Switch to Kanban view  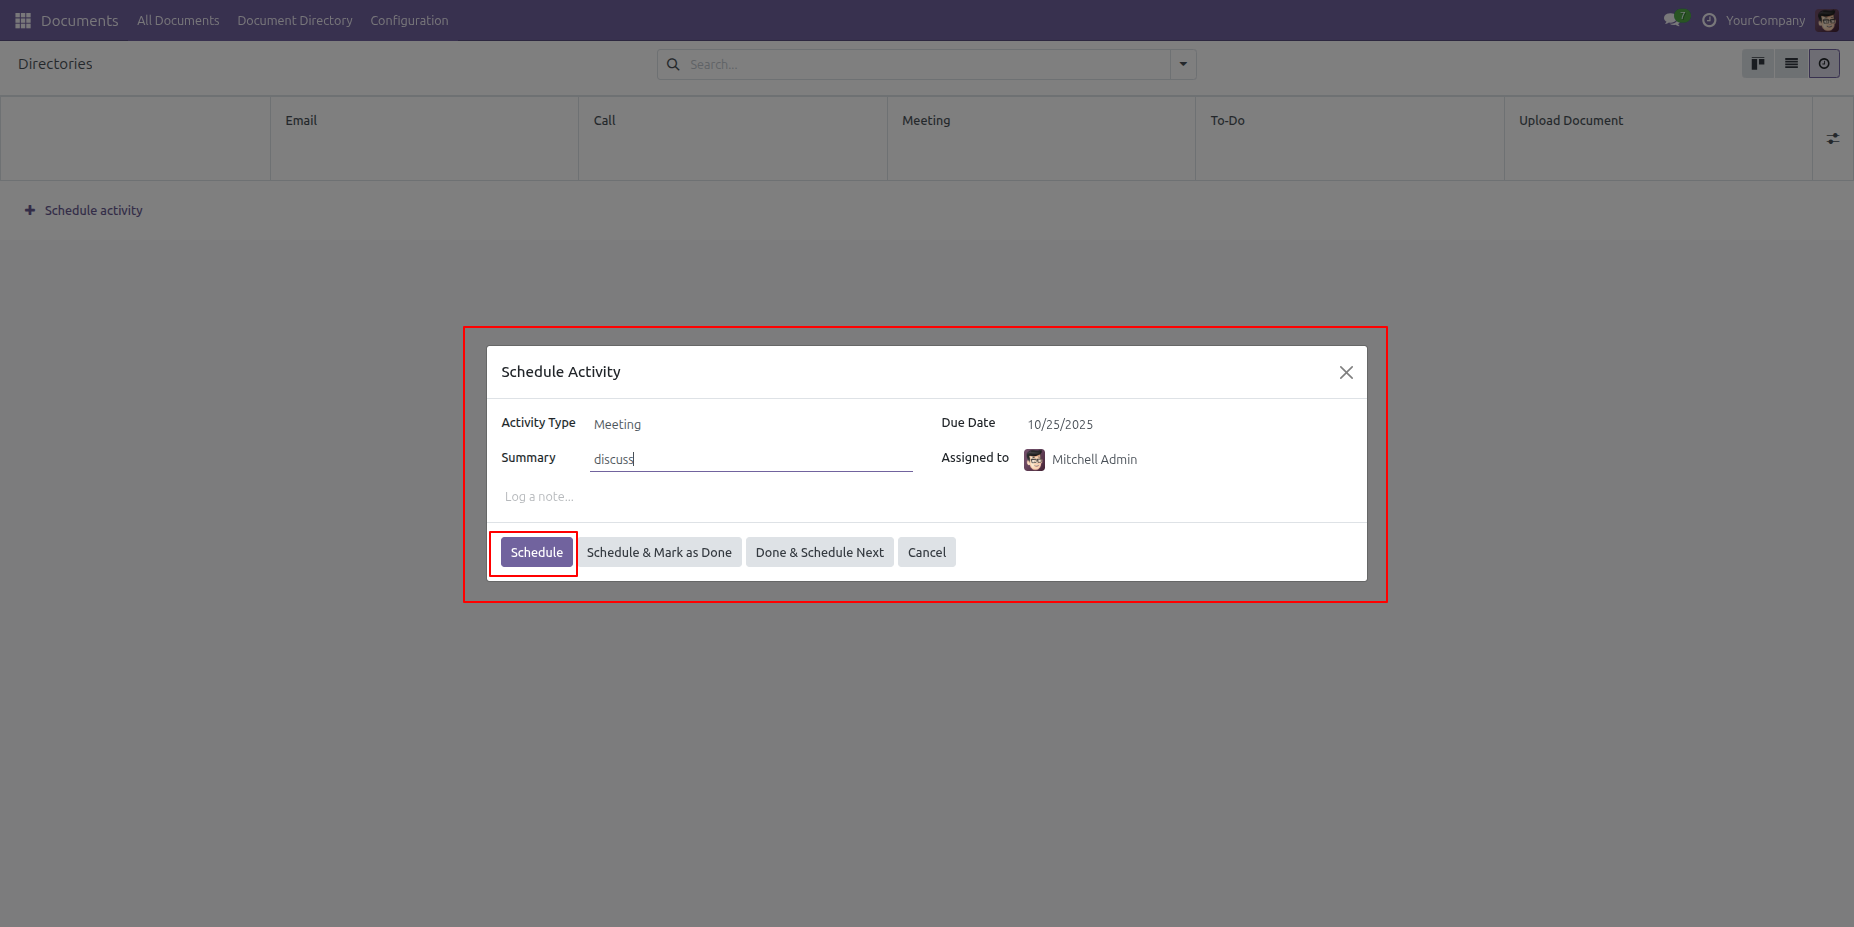[x=1757, y=64]
